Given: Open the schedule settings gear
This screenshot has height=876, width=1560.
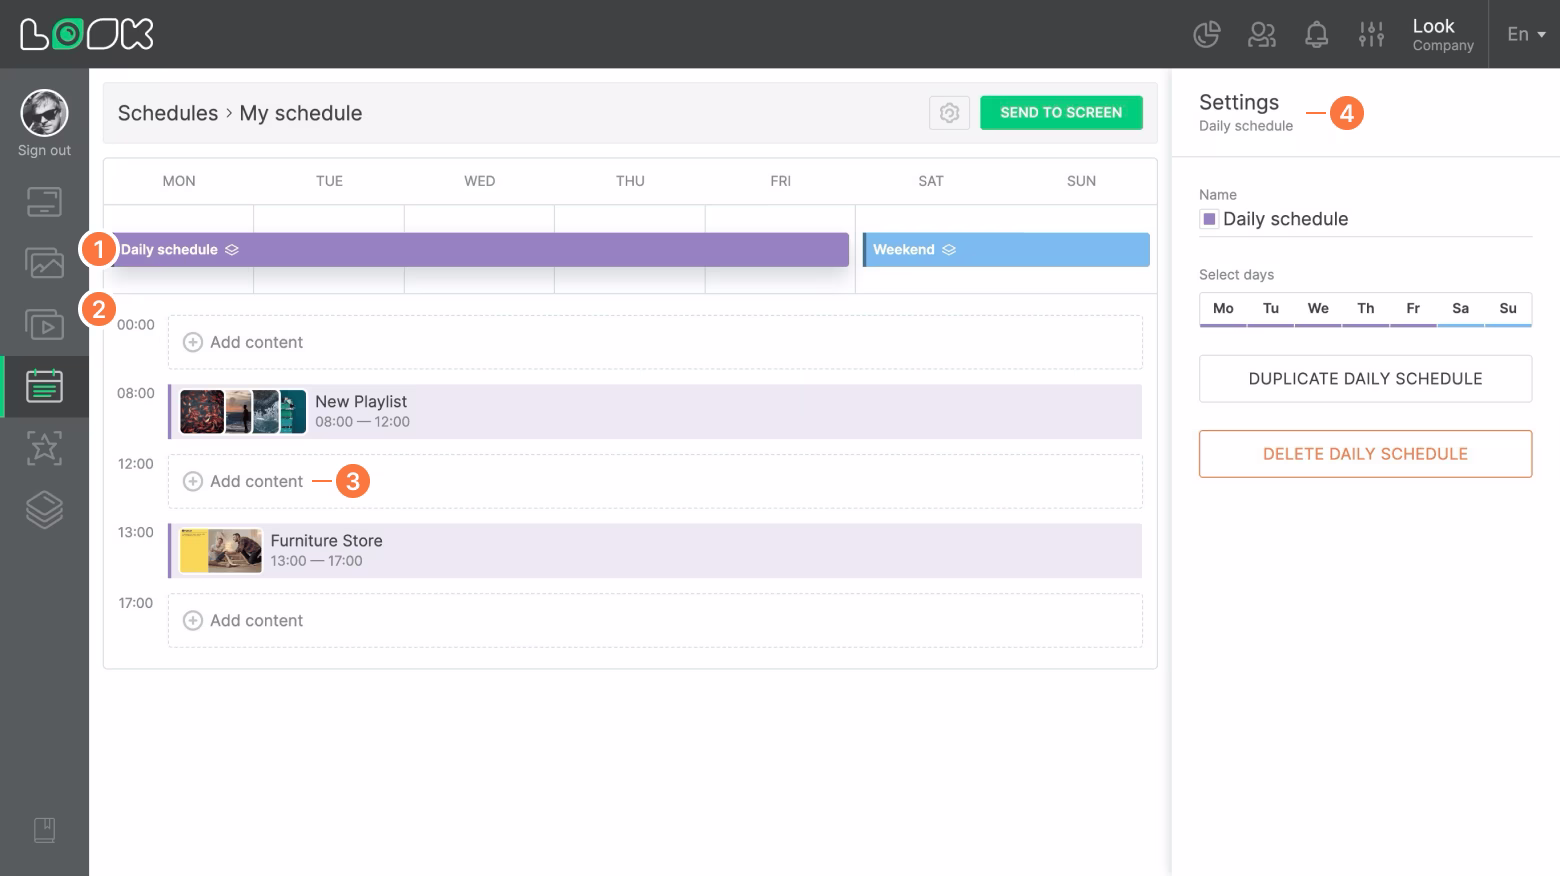Looking at the screenshot, I should pyautogui.click(x=948, y=113).
